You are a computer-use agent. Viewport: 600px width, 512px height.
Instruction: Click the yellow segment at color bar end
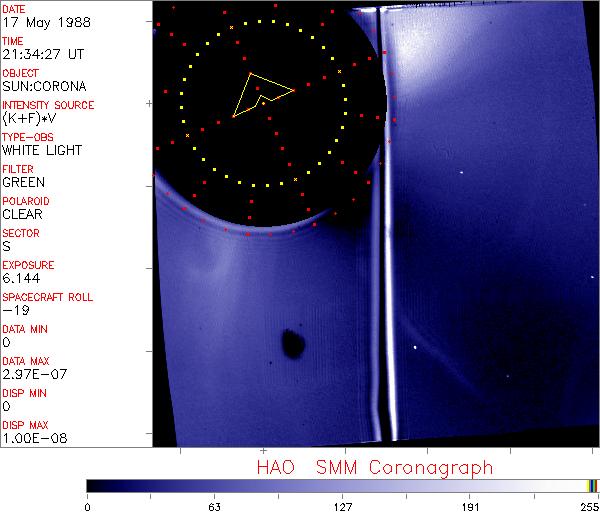pos(590,485)
